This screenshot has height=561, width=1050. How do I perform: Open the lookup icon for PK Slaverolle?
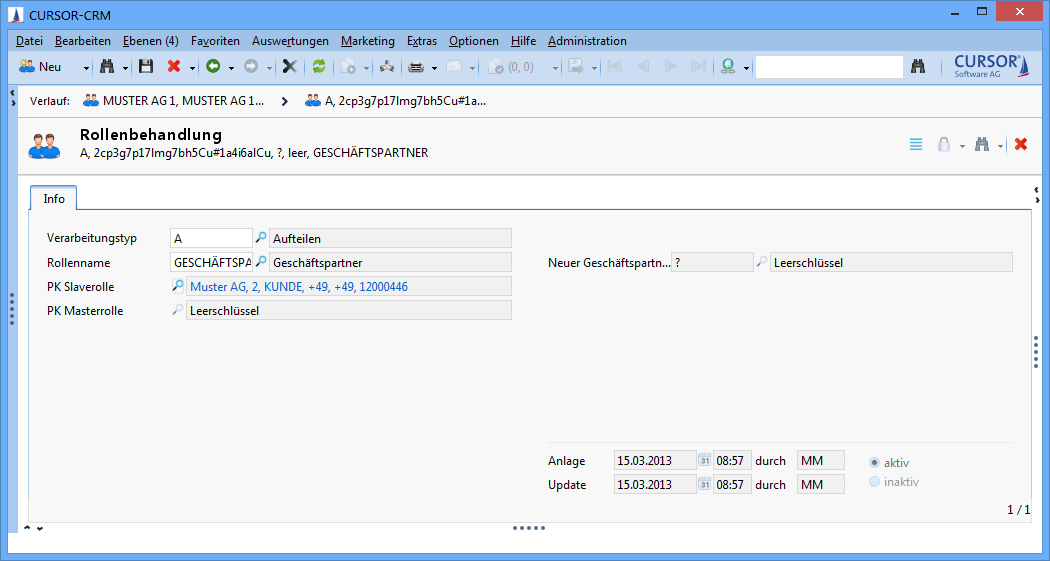tap(178, 287)
